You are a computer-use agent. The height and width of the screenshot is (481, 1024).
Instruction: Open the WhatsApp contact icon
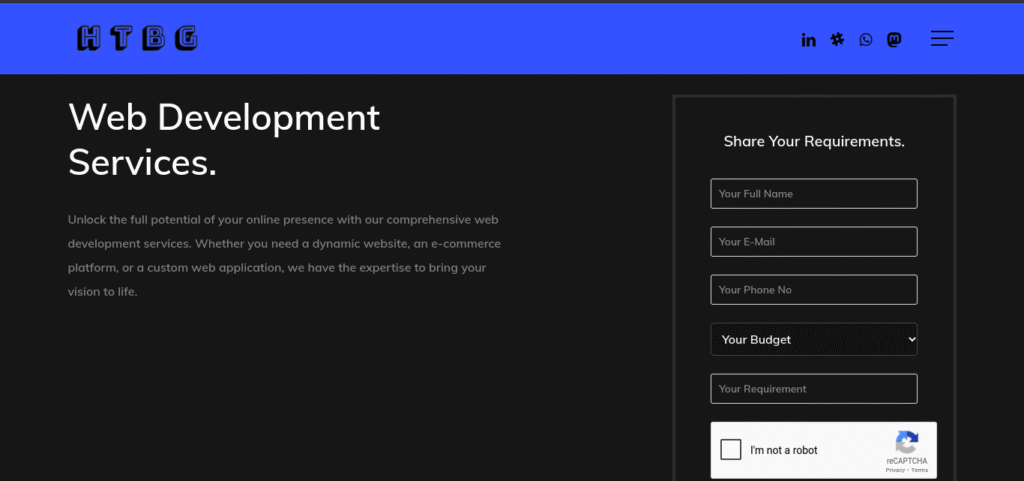pyautogui.click(x=865, y=40)
